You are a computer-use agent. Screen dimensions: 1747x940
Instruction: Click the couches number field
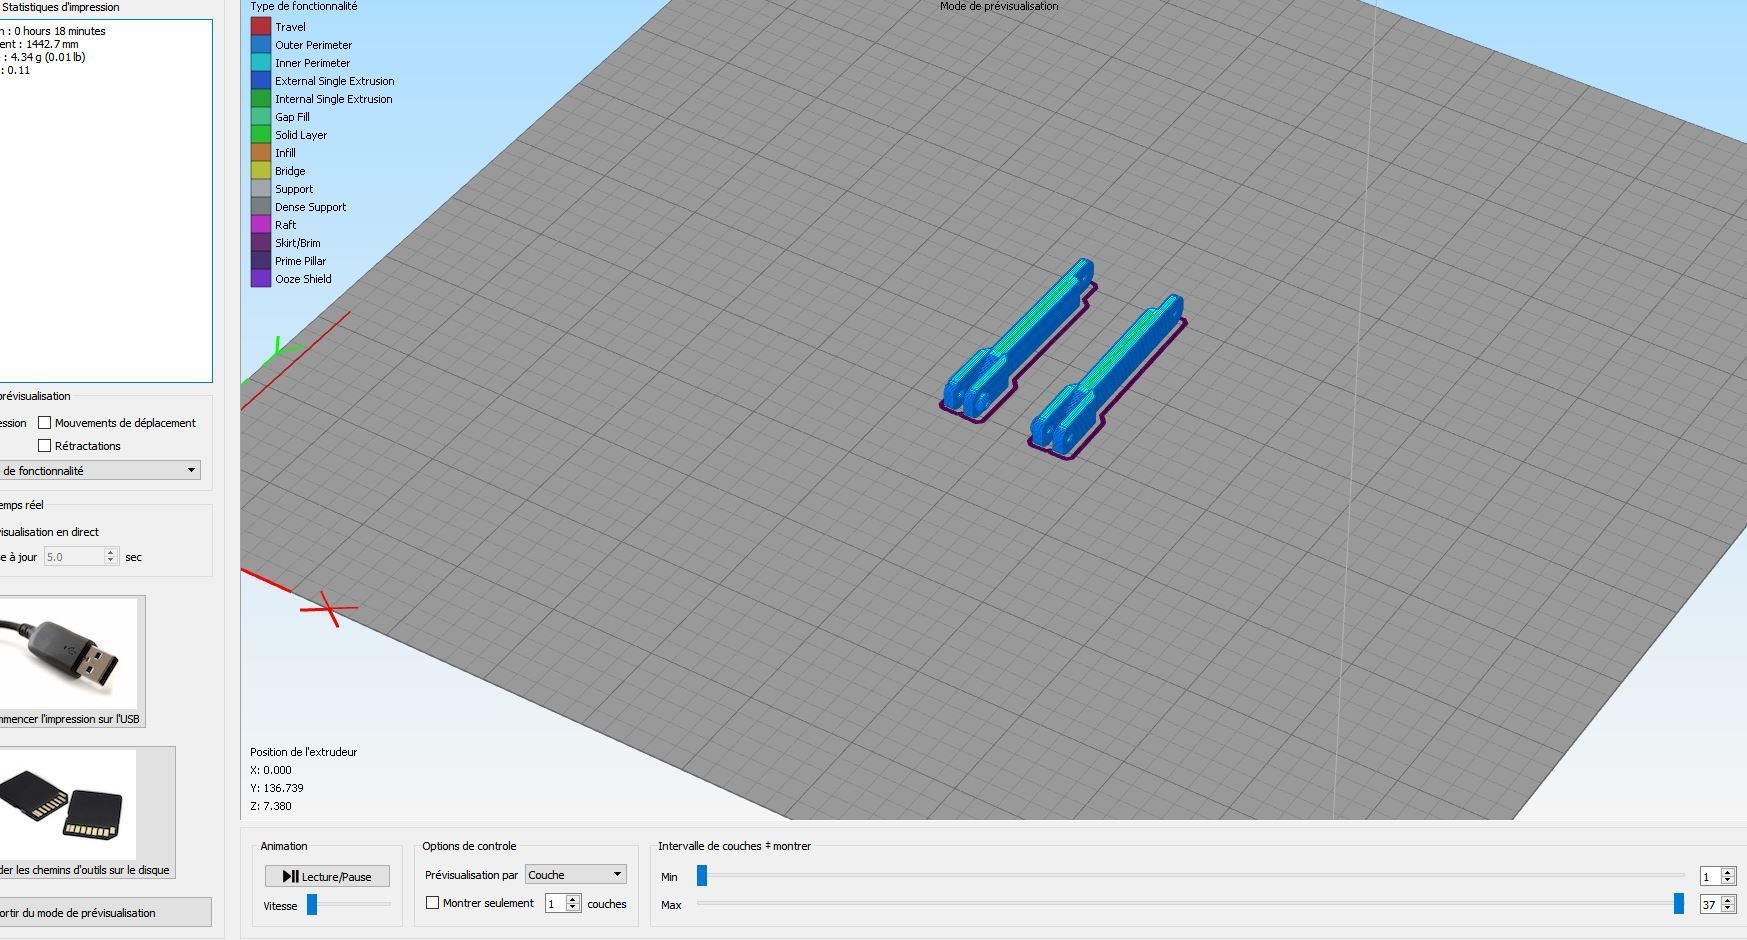coord(556,904)
